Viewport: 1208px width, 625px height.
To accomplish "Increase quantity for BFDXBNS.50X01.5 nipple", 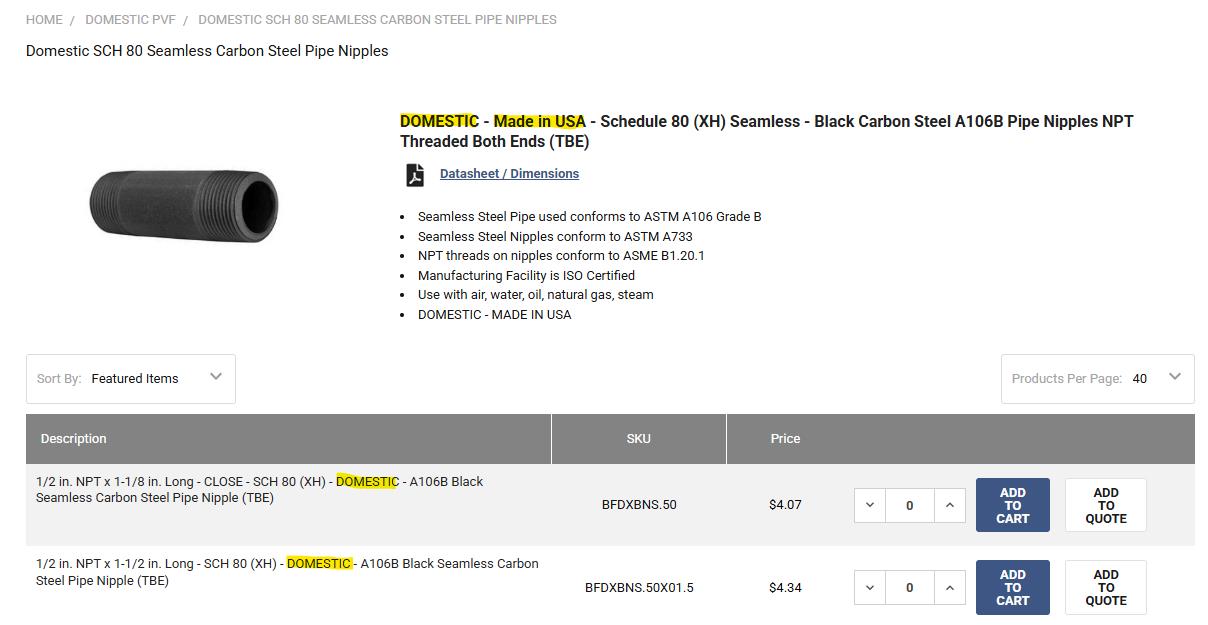I will tap(949, 588).
